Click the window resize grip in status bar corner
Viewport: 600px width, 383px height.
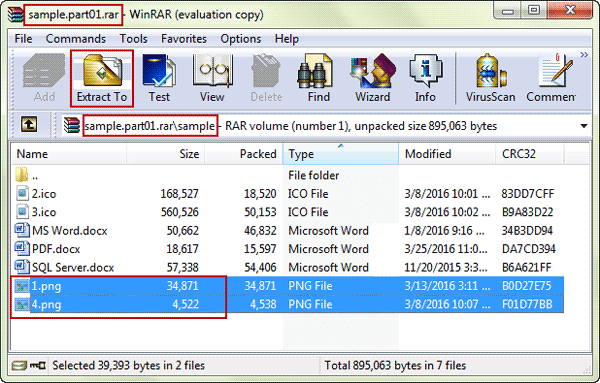[586, 369]
